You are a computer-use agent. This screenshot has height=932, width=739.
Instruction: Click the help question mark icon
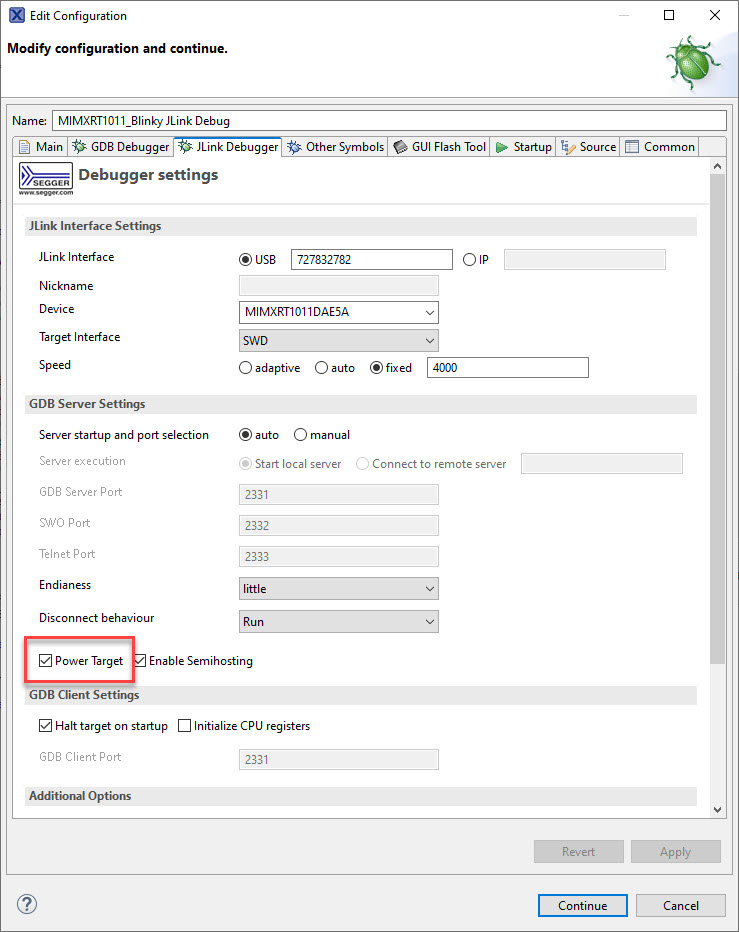pos(27,905)
